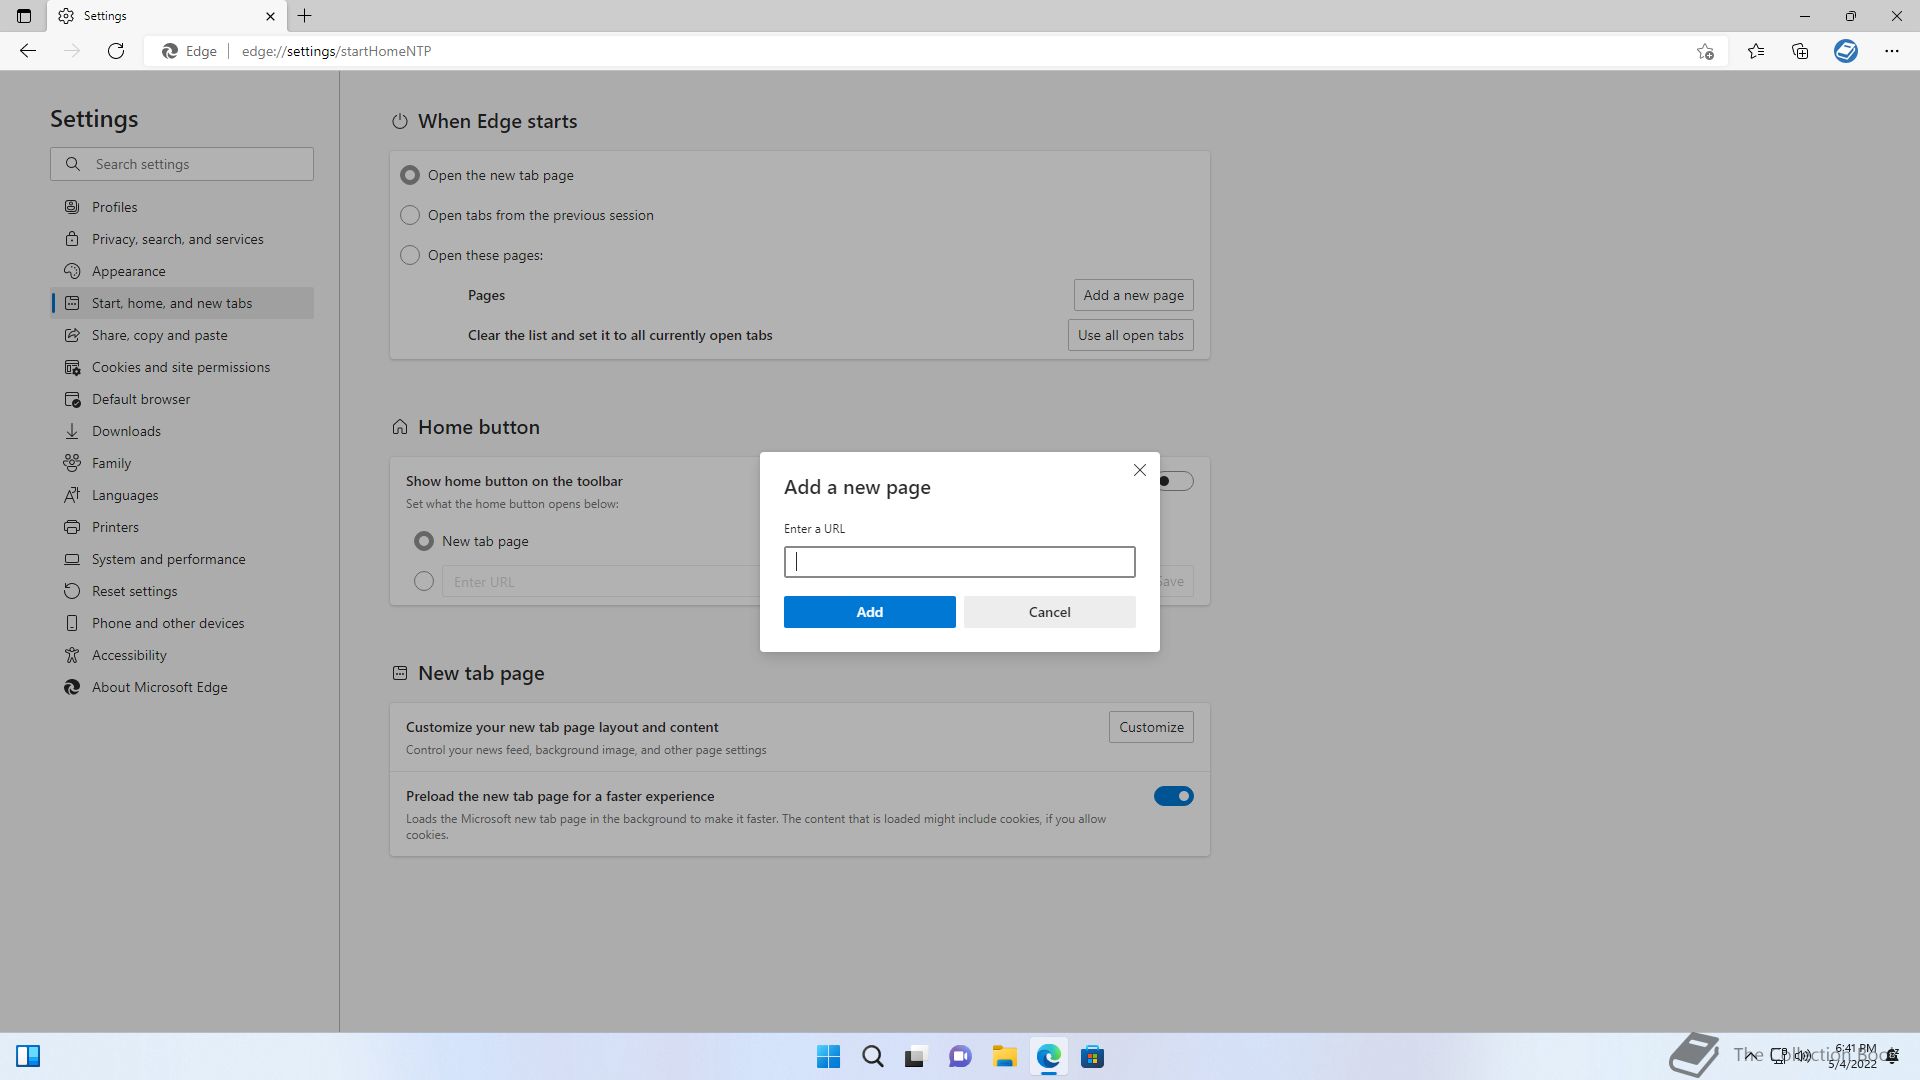Open Languages settings
The height and width of the screenshot is (1080, 1920).
tap(182, 495)
